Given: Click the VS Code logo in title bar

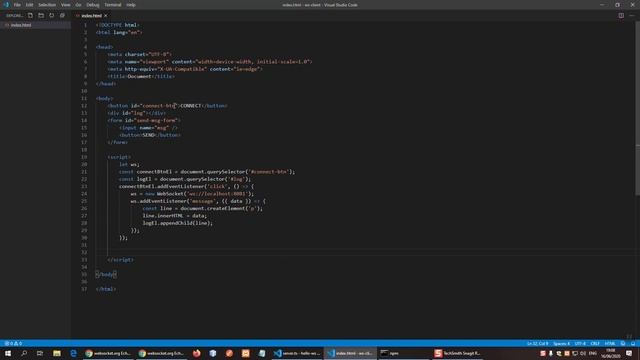Looking at the screenshot, I should pos(6,5).
